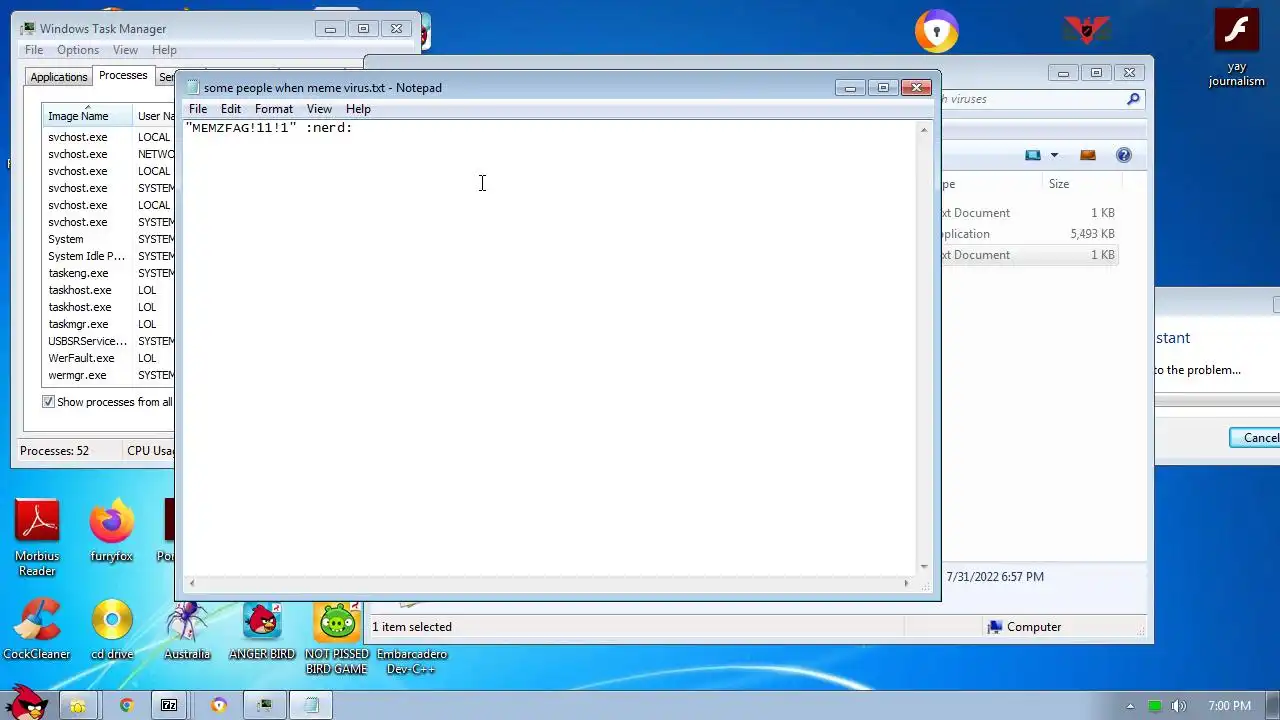Screen dimensions: 1280x720
Task: Click Notepad vertical scrollbar down arrow
Action: click(x=924, y=567)
